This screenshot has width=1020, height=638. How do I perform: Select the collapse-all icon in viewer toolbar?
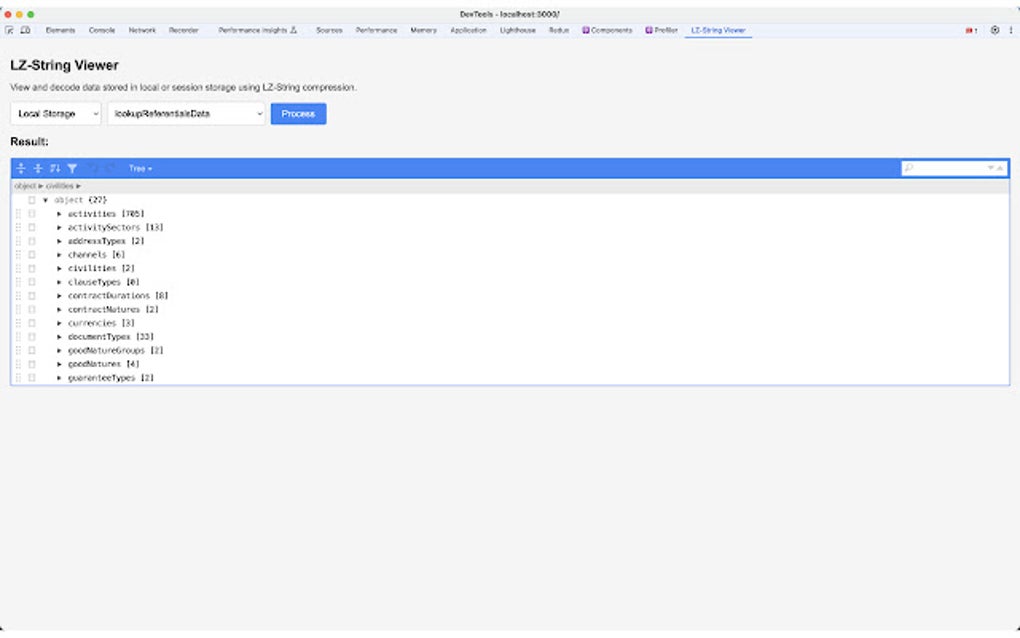pos(37,168)
